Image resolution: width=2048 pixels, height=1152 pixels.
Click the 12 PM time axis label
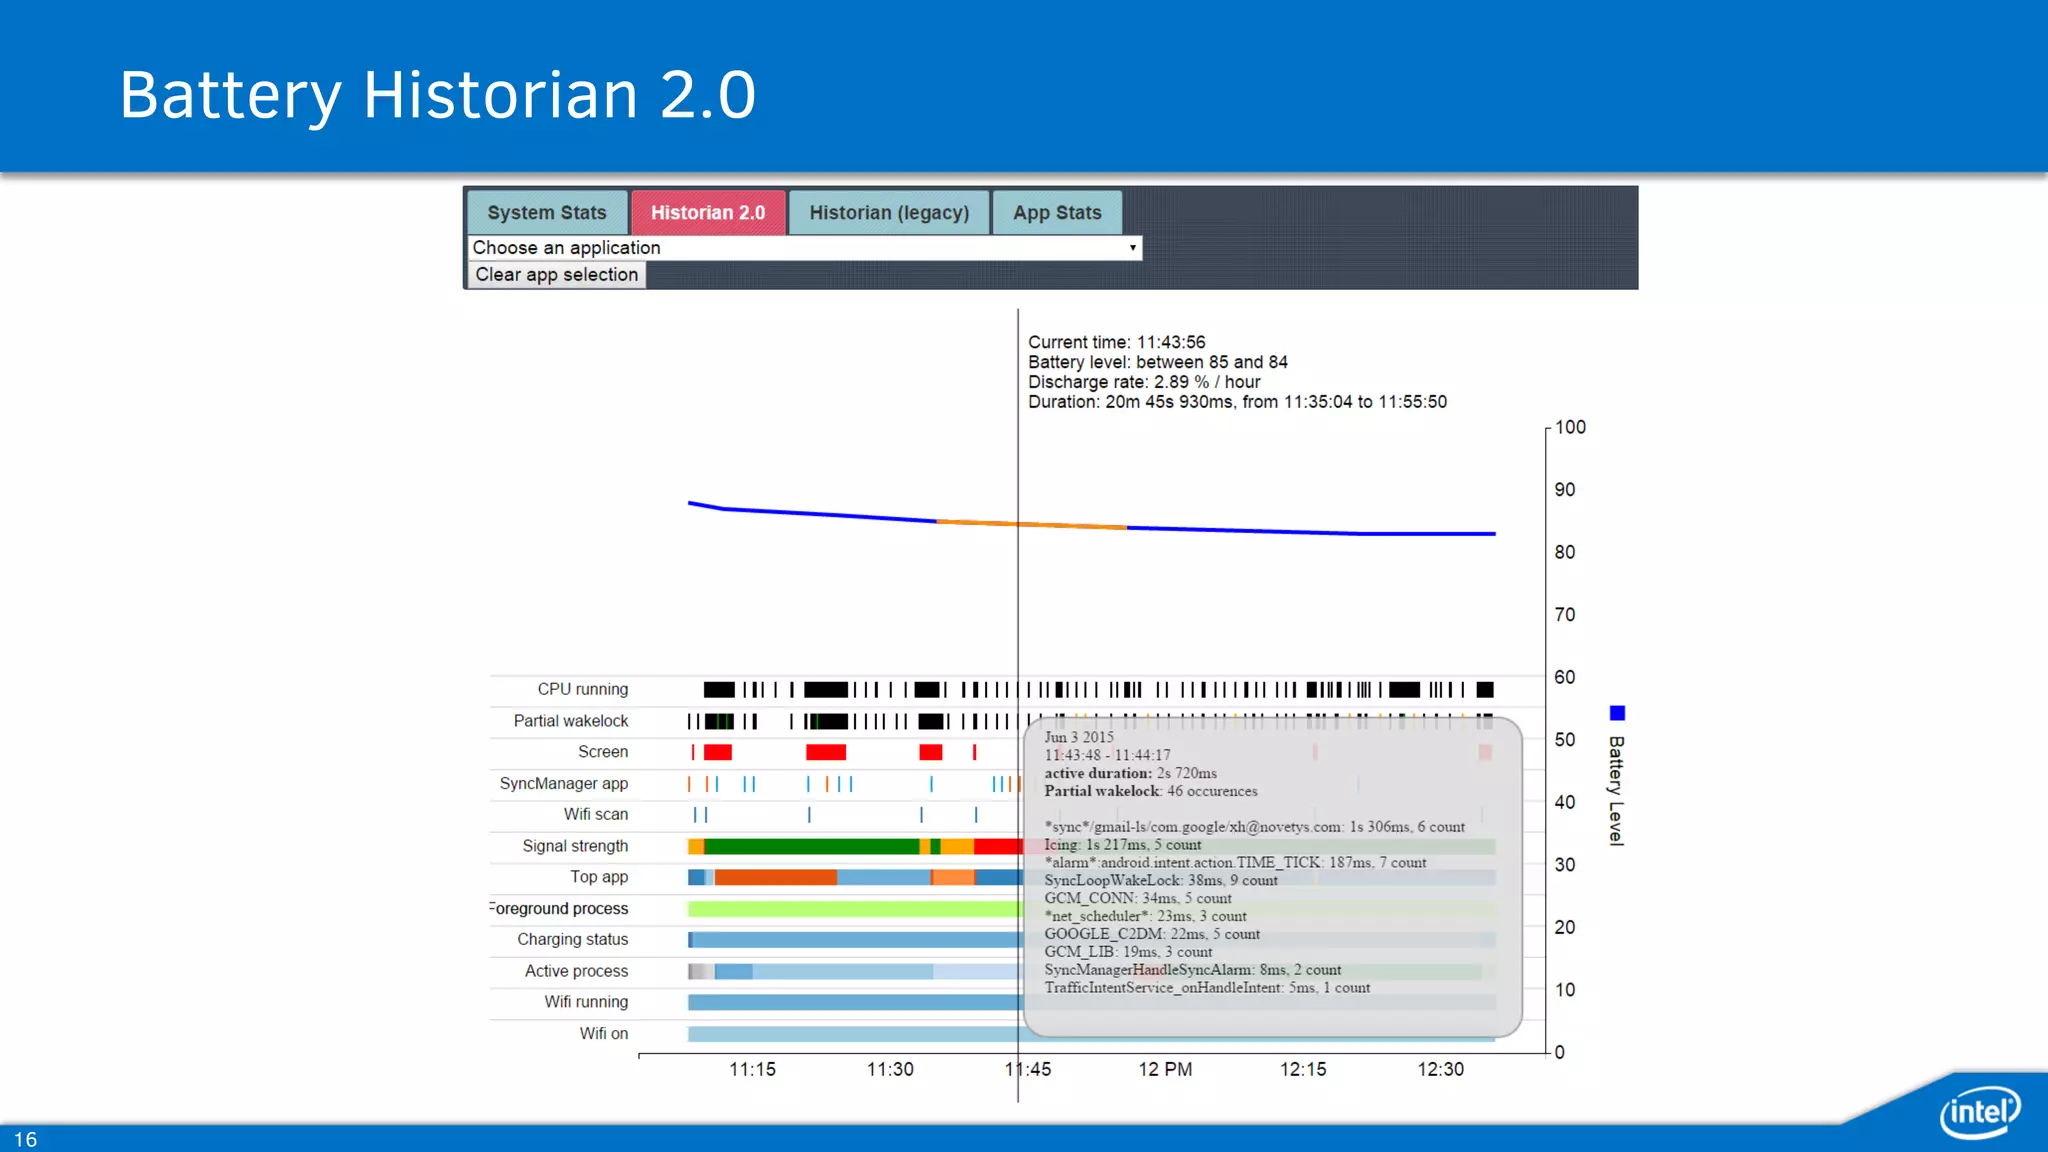(1165, 1069)
